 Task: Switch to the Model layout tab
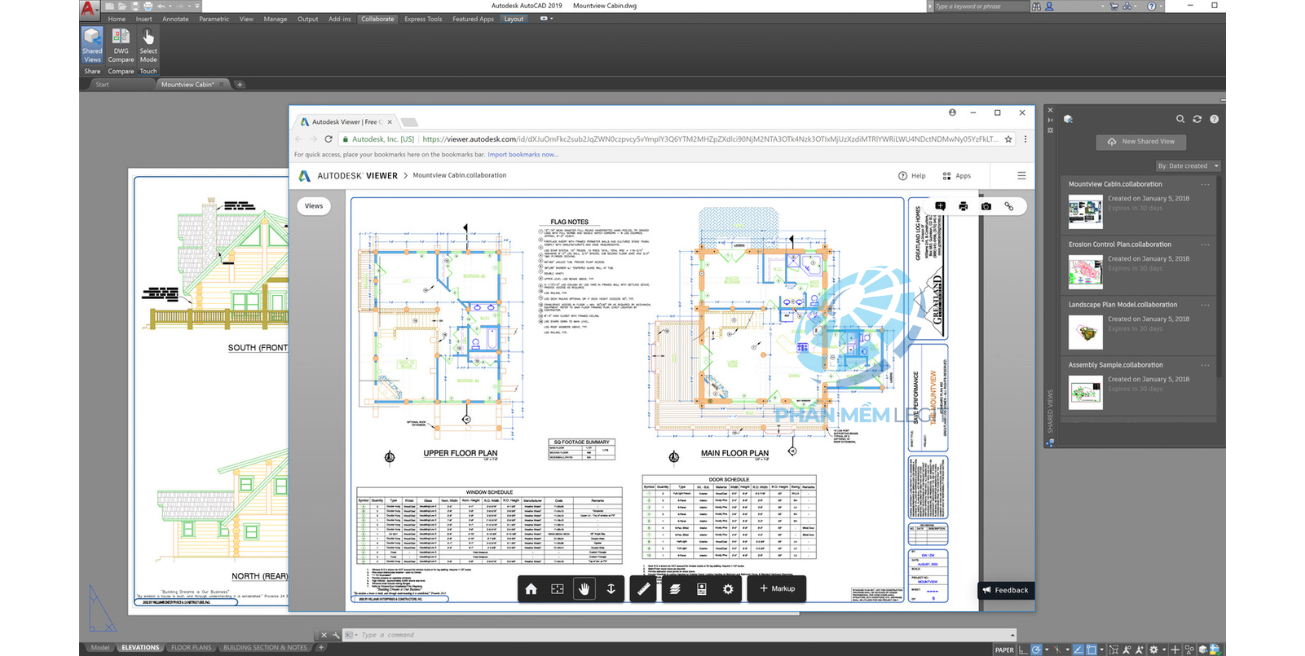coord(100,648)
